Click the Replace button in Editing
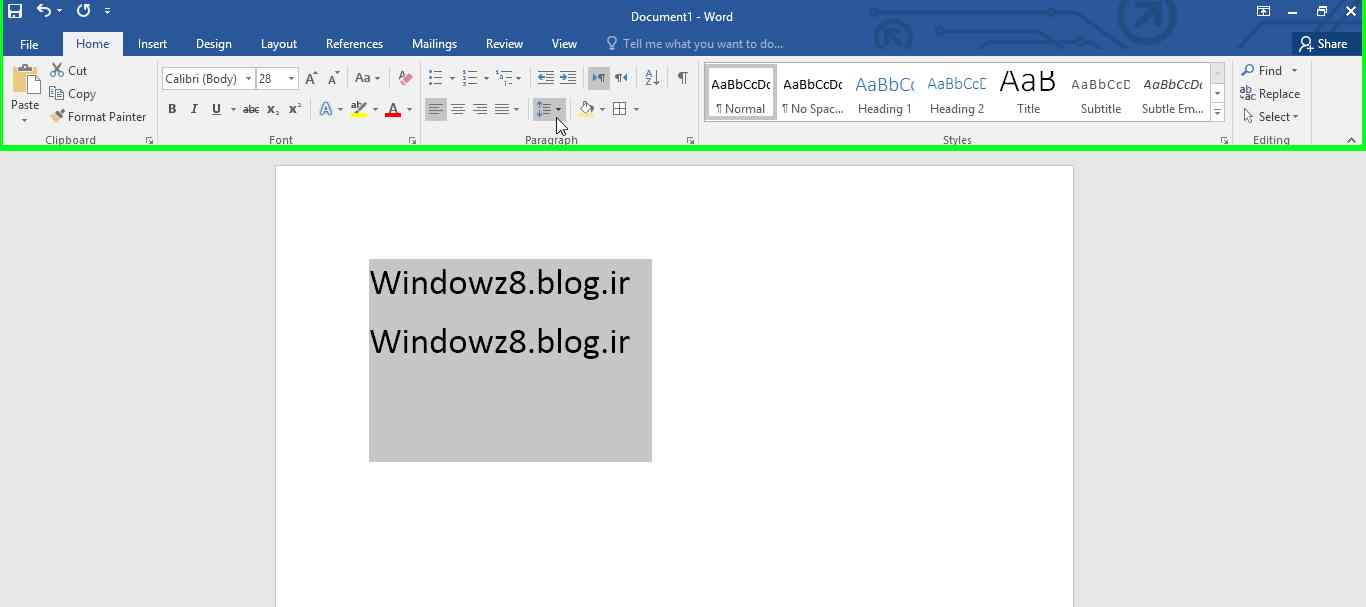The height and width of the screenshot is (607, 1366). [1270, 94]
